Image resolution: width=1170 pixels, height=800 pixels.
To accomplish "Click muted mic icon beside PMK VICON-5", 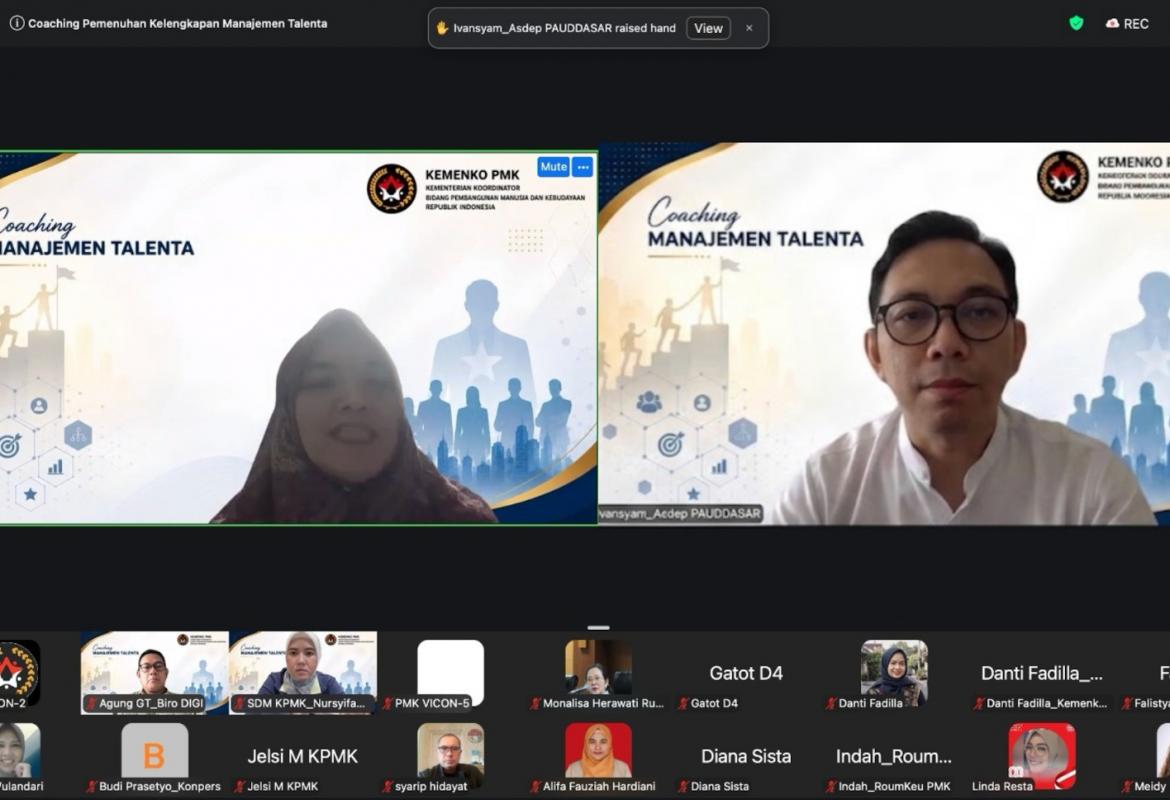I will tap(387, 703).
